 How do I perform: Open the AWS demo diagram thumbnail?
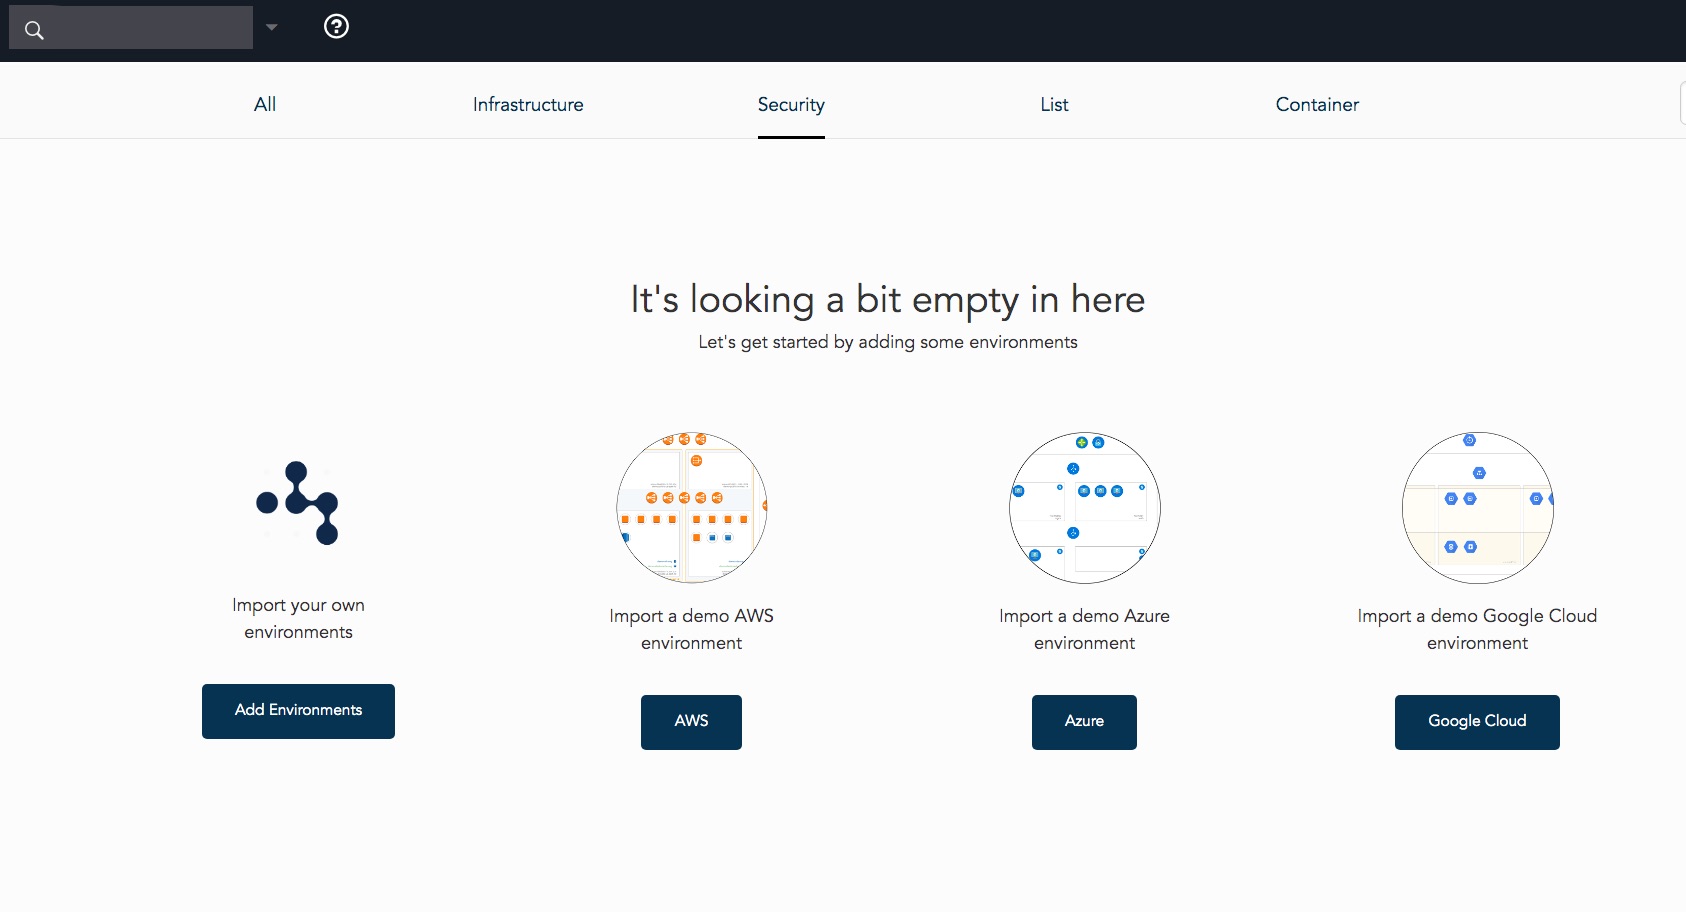click(x=692, y=508)
